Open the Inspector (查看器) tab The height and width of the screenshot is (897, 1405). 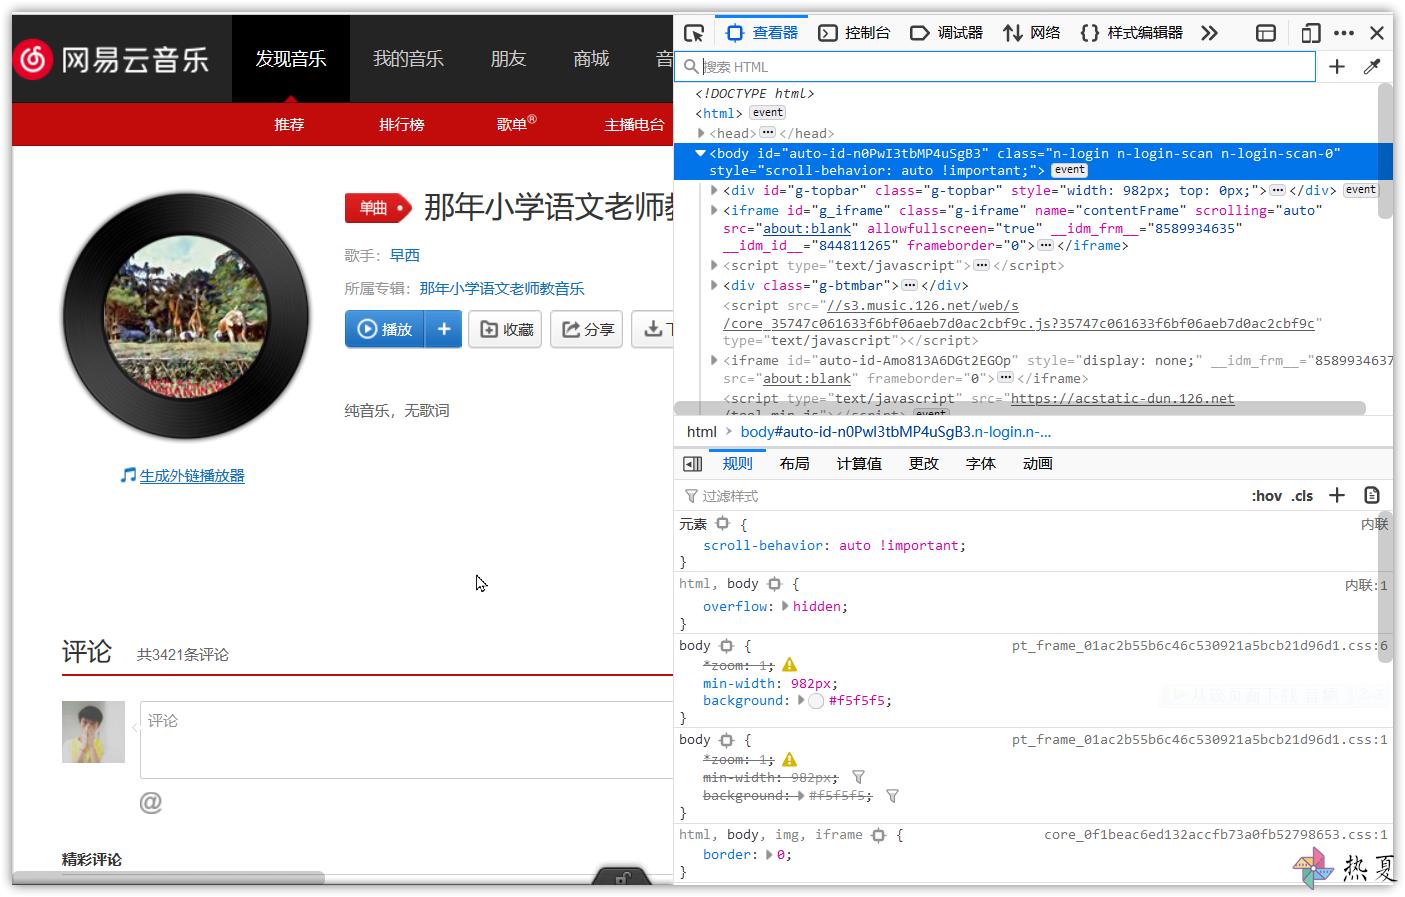762,33
